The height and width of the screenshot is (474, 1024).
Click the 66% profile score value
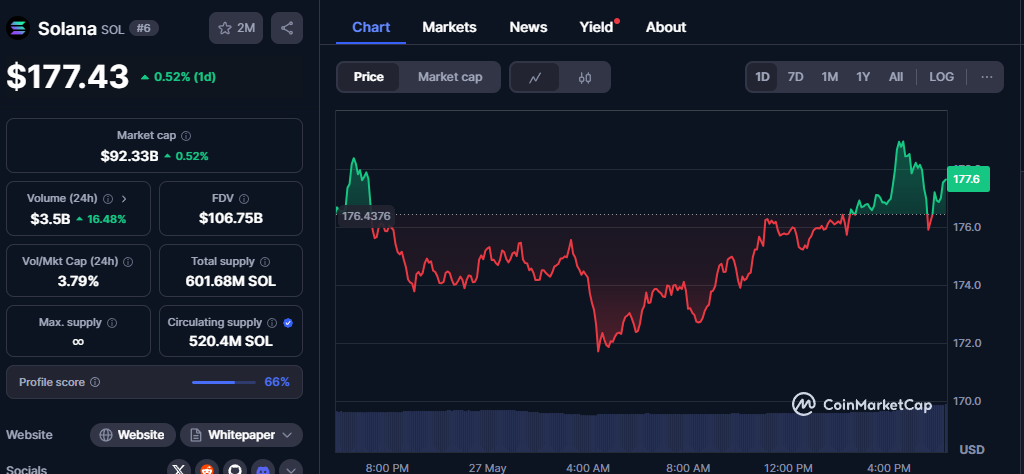(277, 382)
